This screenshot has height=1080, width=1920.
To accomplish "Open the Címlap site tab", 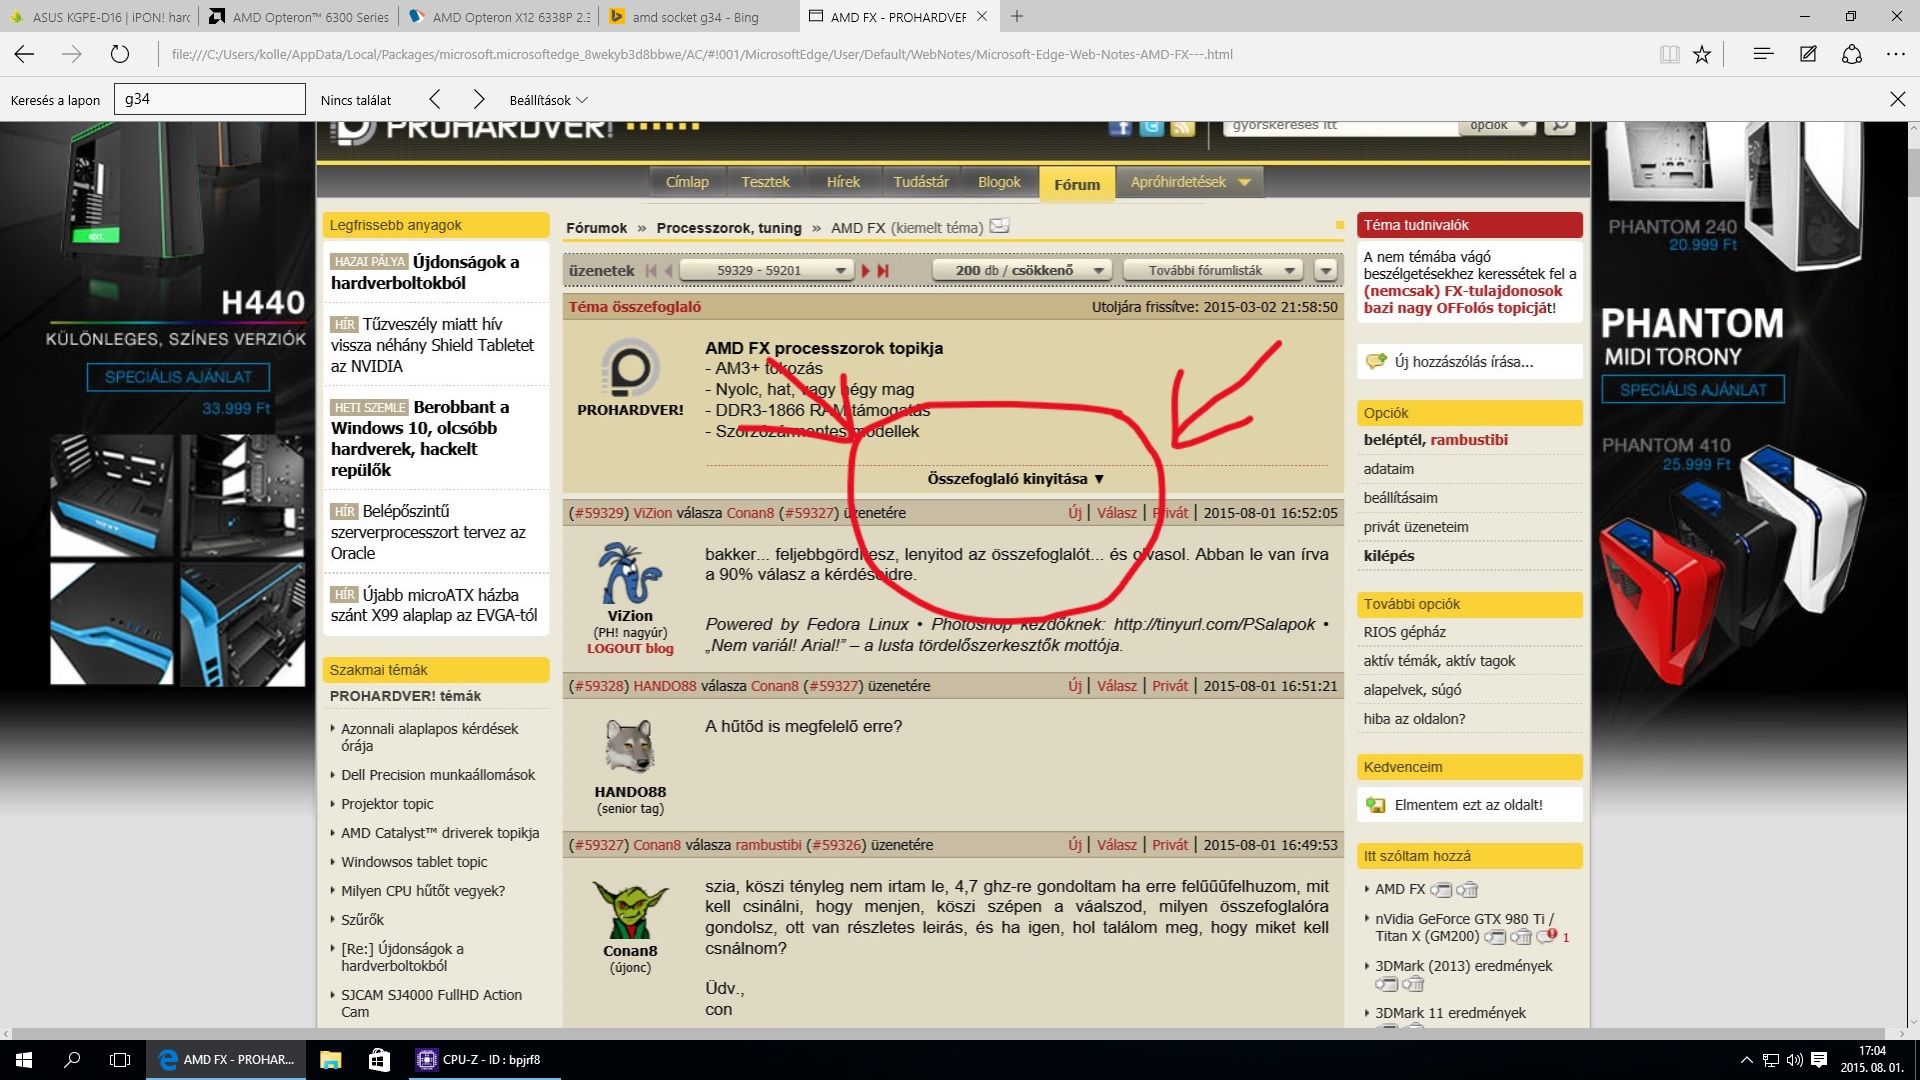I will tap(687, 182).
